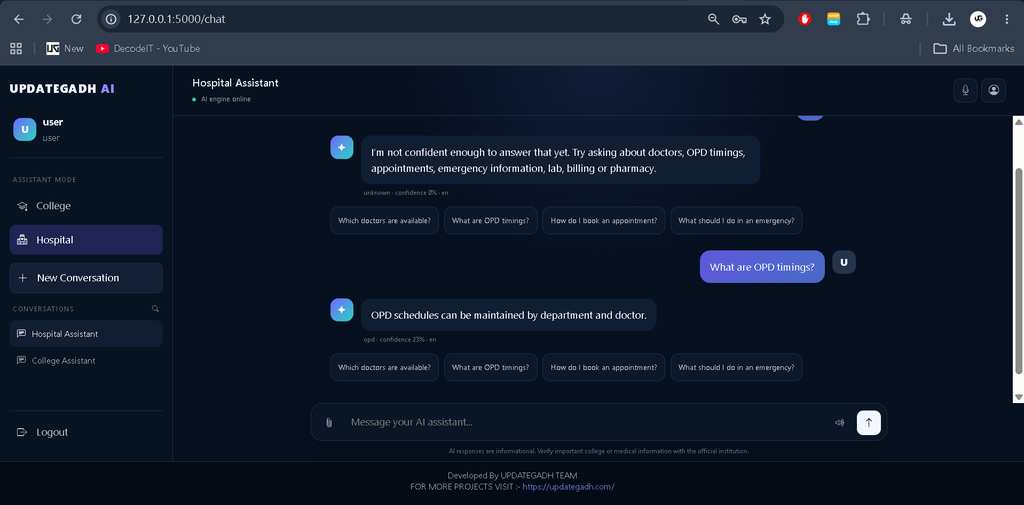Viewport: 1024px width, 505px height.
Task: Click the lower 'Which doctors are available?' suggestion
Action: [384, 367]
